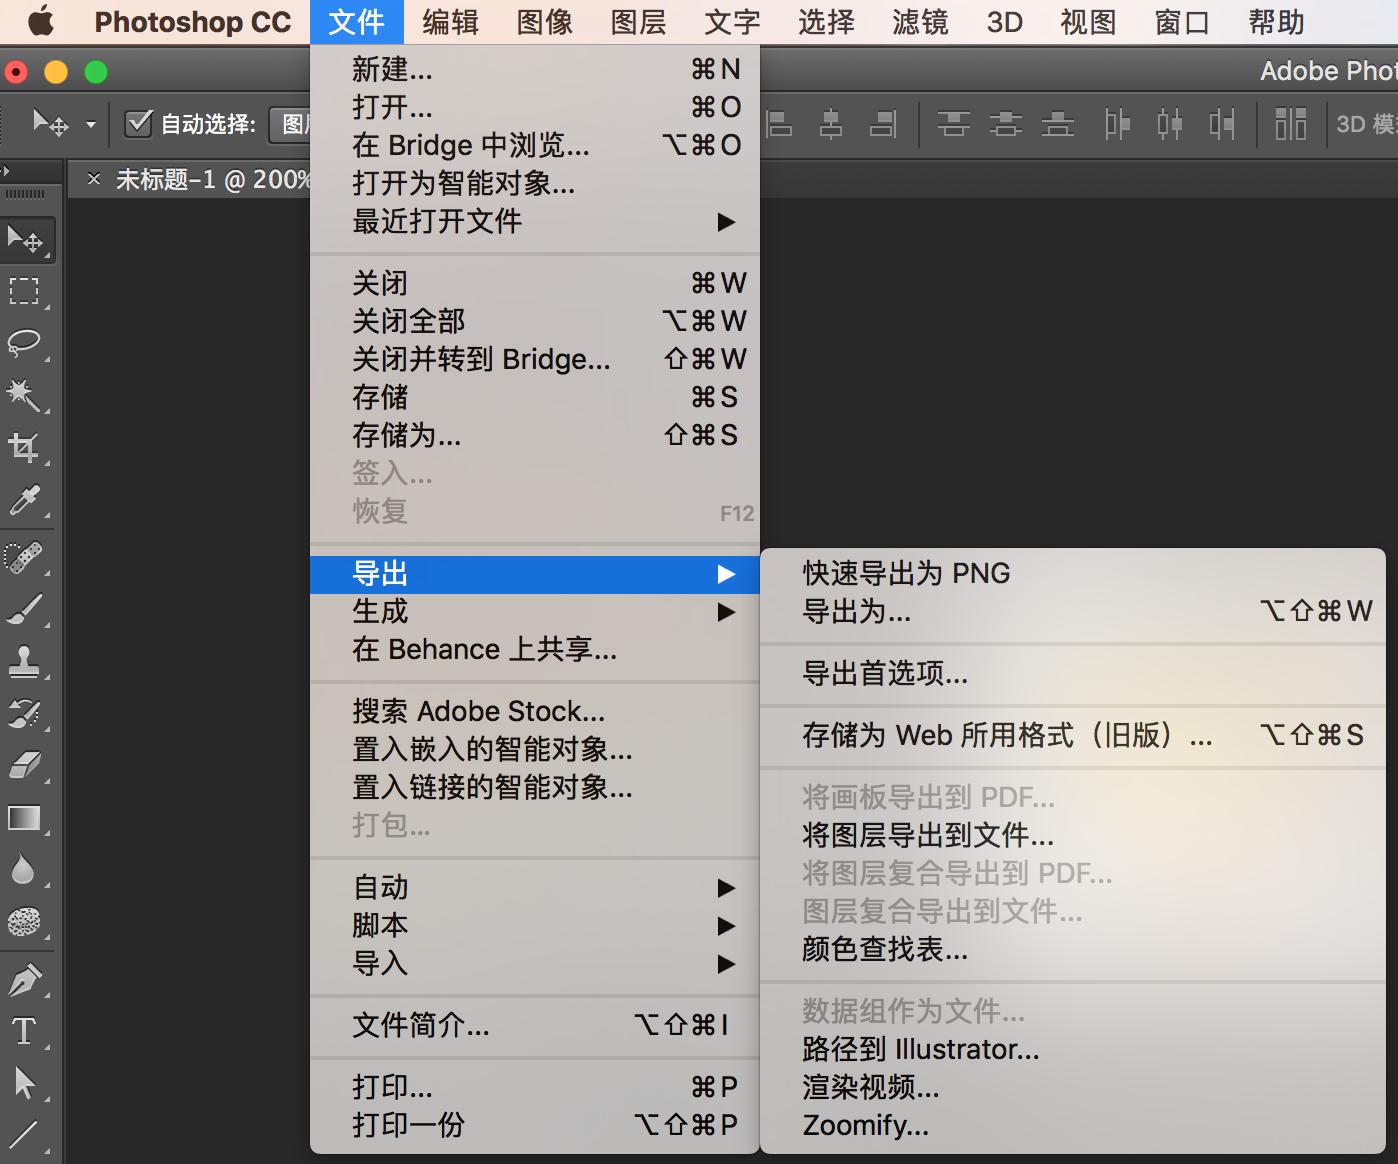Uncheck the 自动选择 checkbox in options bar
This screenshot has height=1164, width=1398.
[138, 124]
